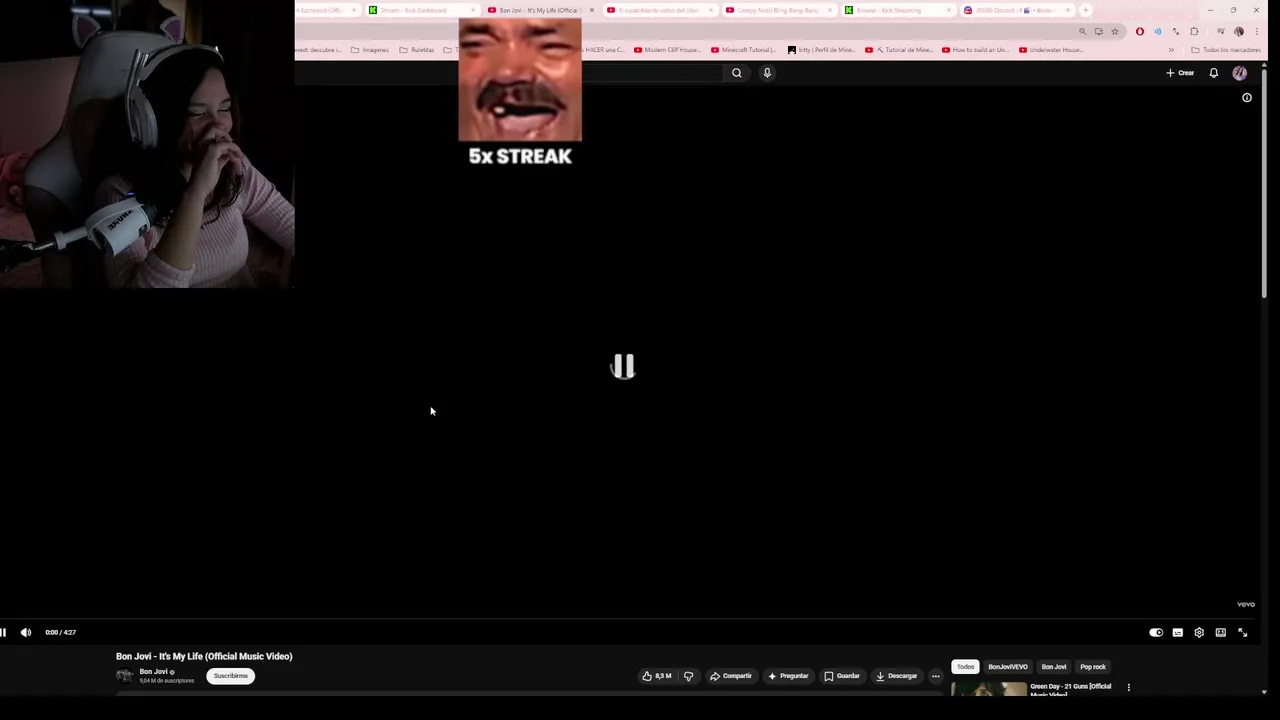Select the Todos filter chip
Viewport: 1280px width, 720px height.
point(965,667)
